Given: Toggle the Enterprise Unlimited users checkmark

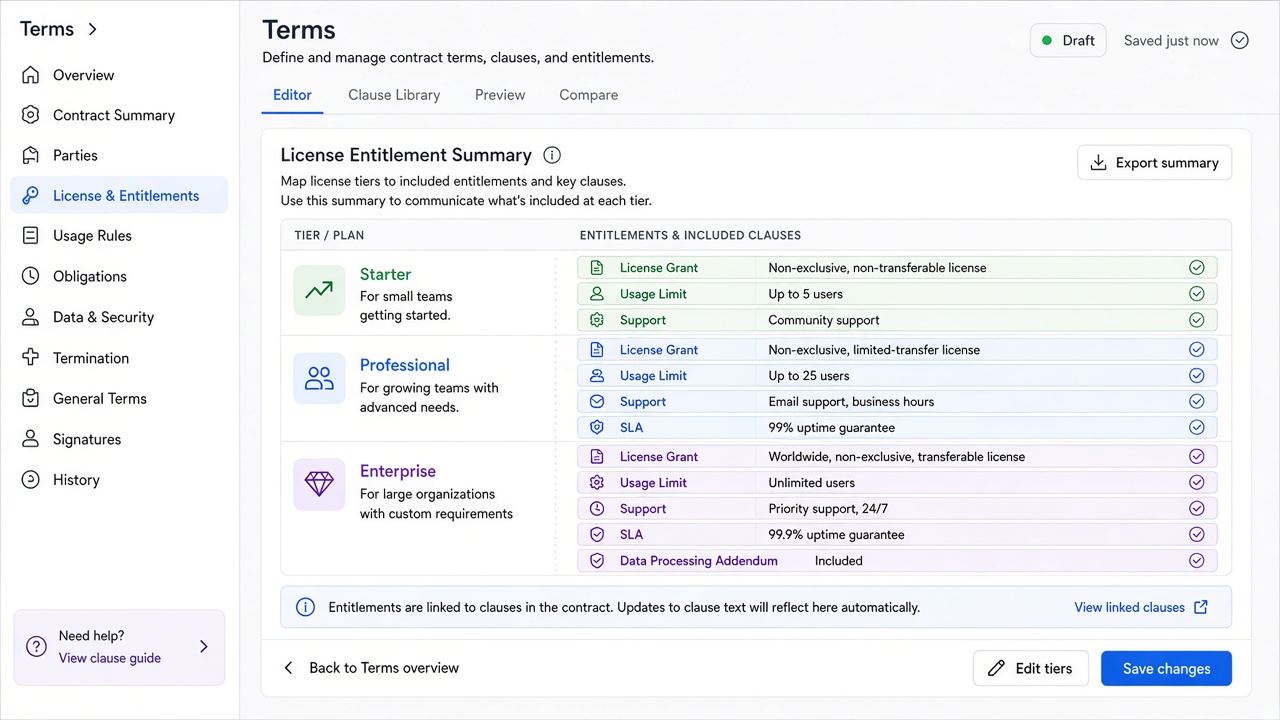Looking at the screenshot, I should 1196,483.
